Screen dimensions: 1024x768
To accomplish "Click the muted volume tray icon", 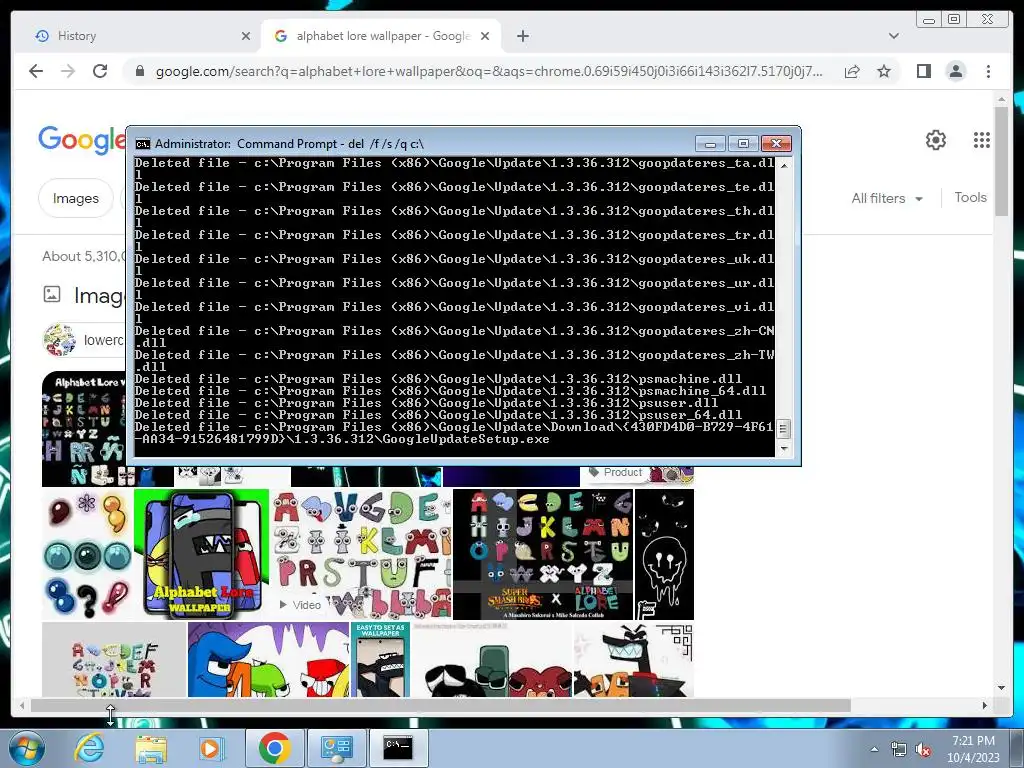I will [x=923, y=750].
